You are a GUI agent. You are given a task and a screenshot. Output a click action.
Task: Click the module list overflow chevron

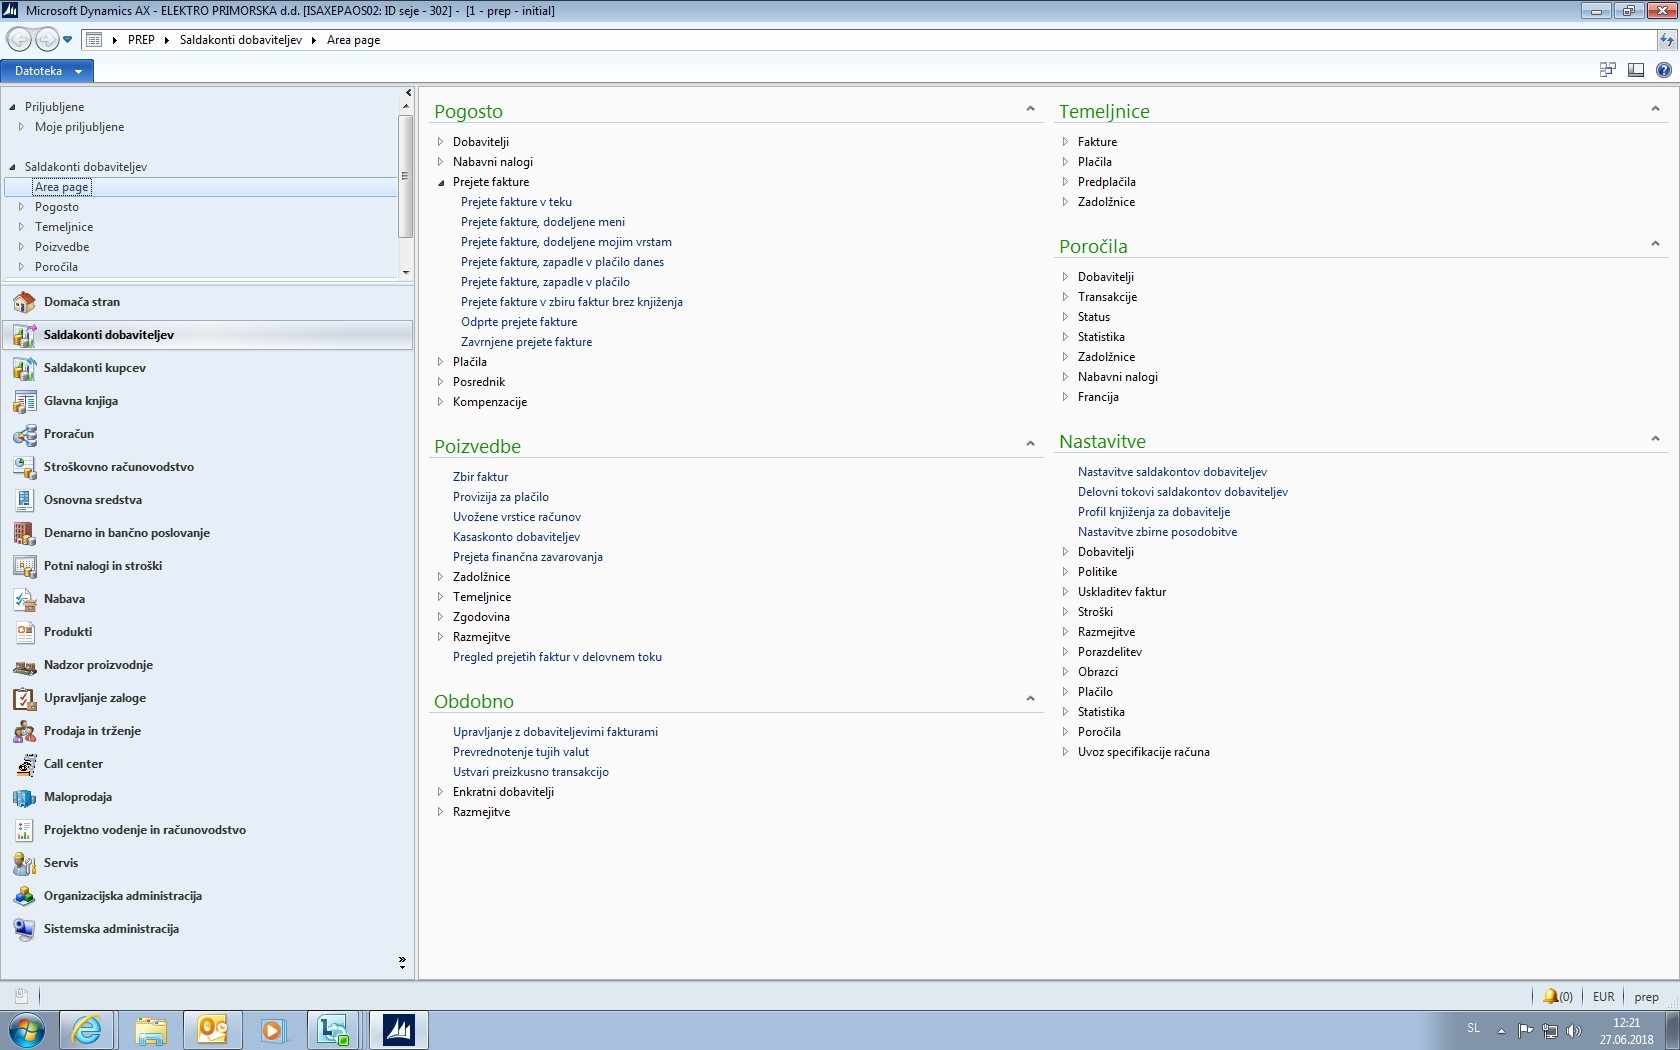tap(402, 962)
